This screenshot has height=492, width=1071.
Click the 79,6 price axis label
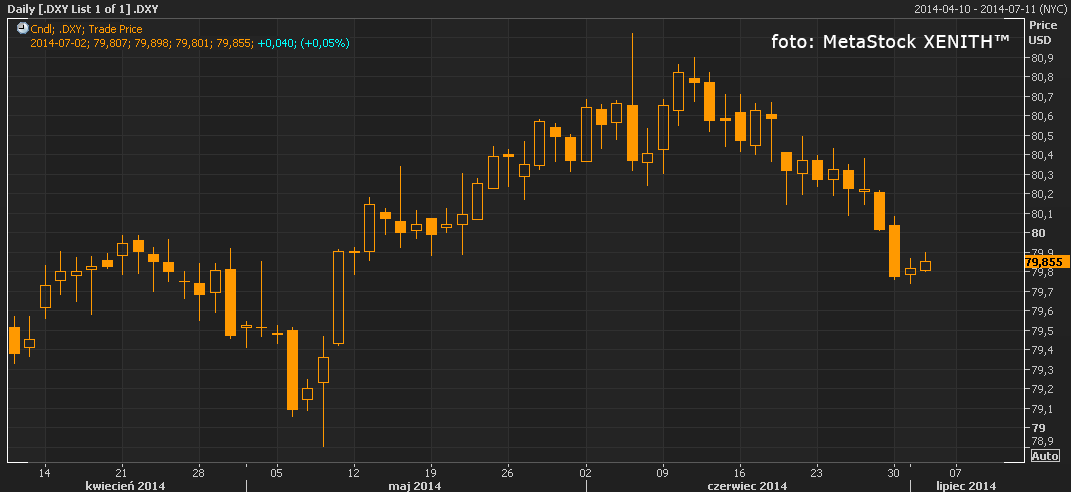click(1041, 311)
